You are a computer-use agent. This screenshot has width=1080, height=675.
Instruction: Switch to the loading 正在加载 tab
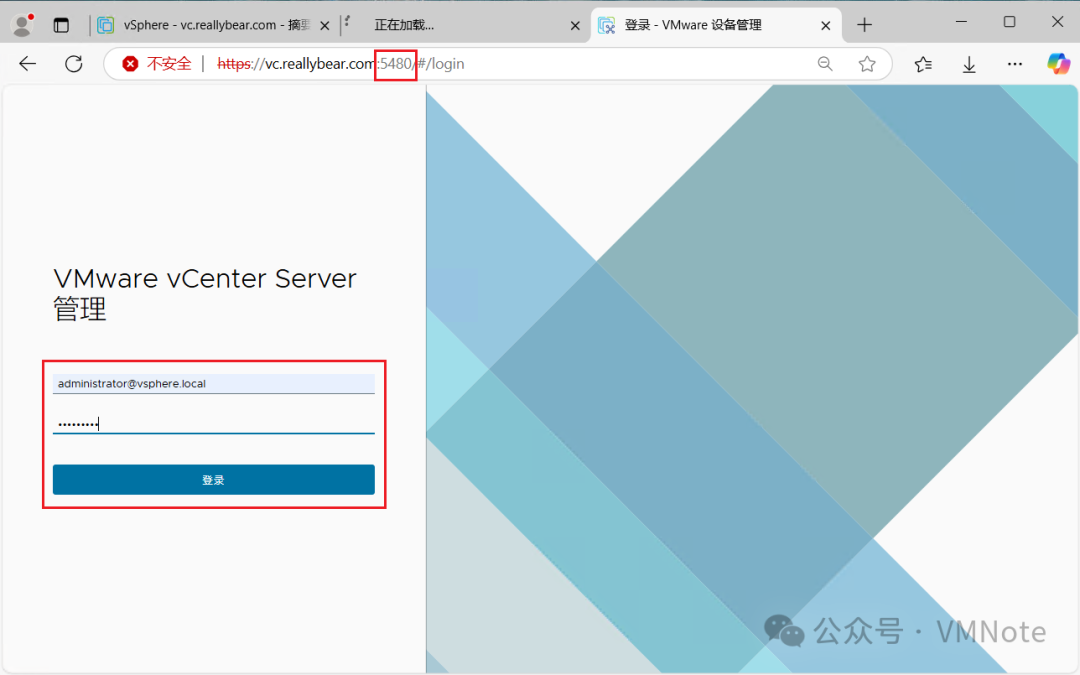pyautogui.click(x=463, y=25)
